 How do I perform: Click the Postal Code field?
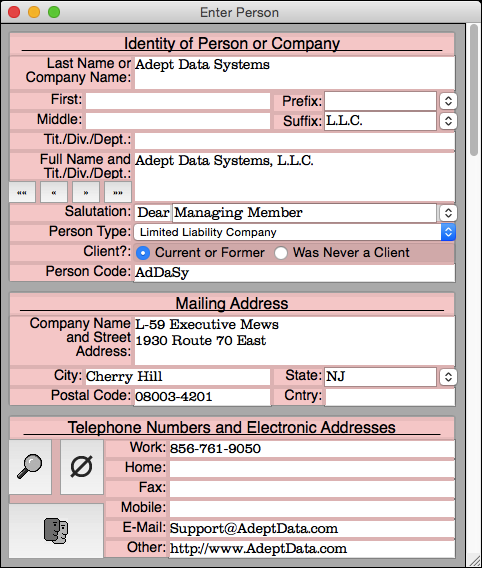click(202, 397)
